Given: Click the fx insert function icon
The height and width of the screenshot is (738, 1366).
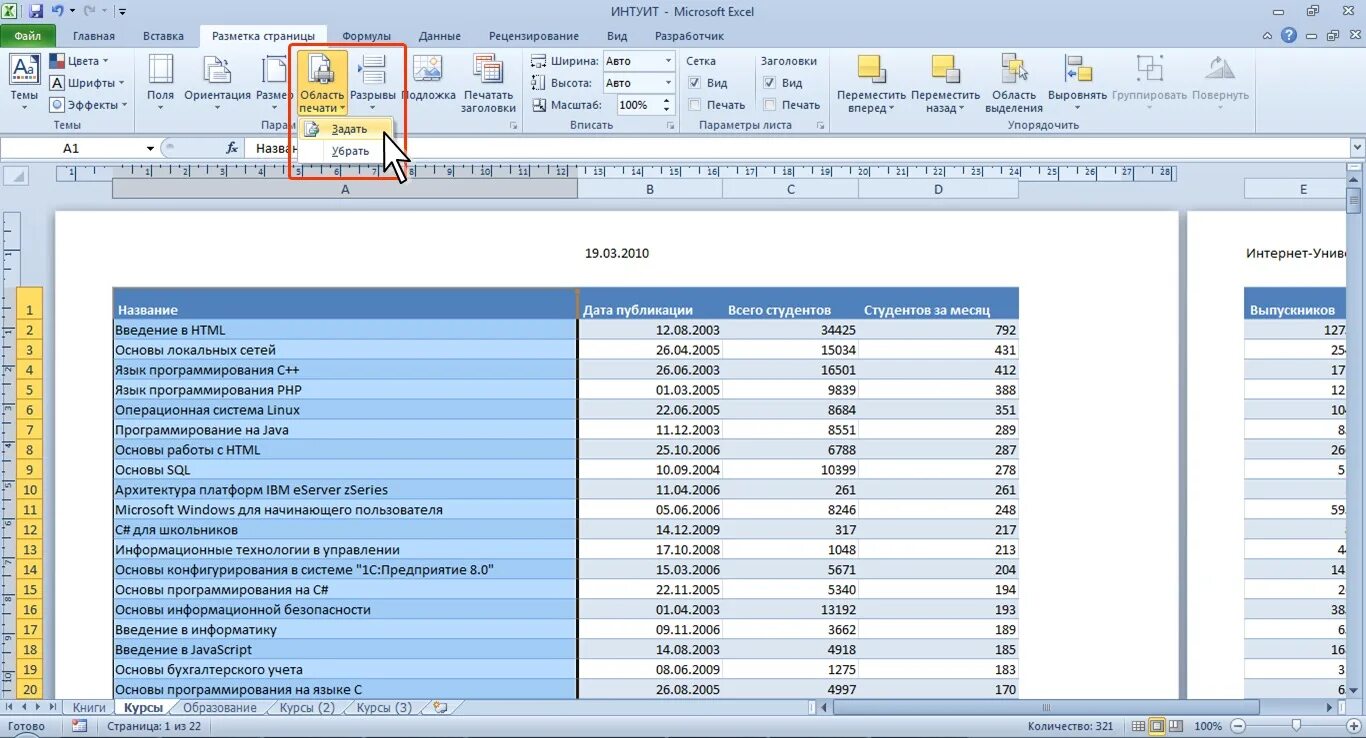Looking at the screenshot, I should [231, 148].
